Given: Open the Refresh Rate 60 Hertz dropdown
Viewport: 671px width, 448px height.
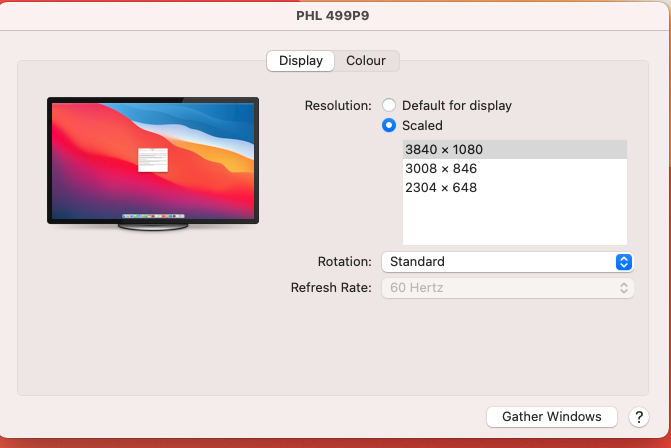Looking at the screenshot, I should point(508,288).
